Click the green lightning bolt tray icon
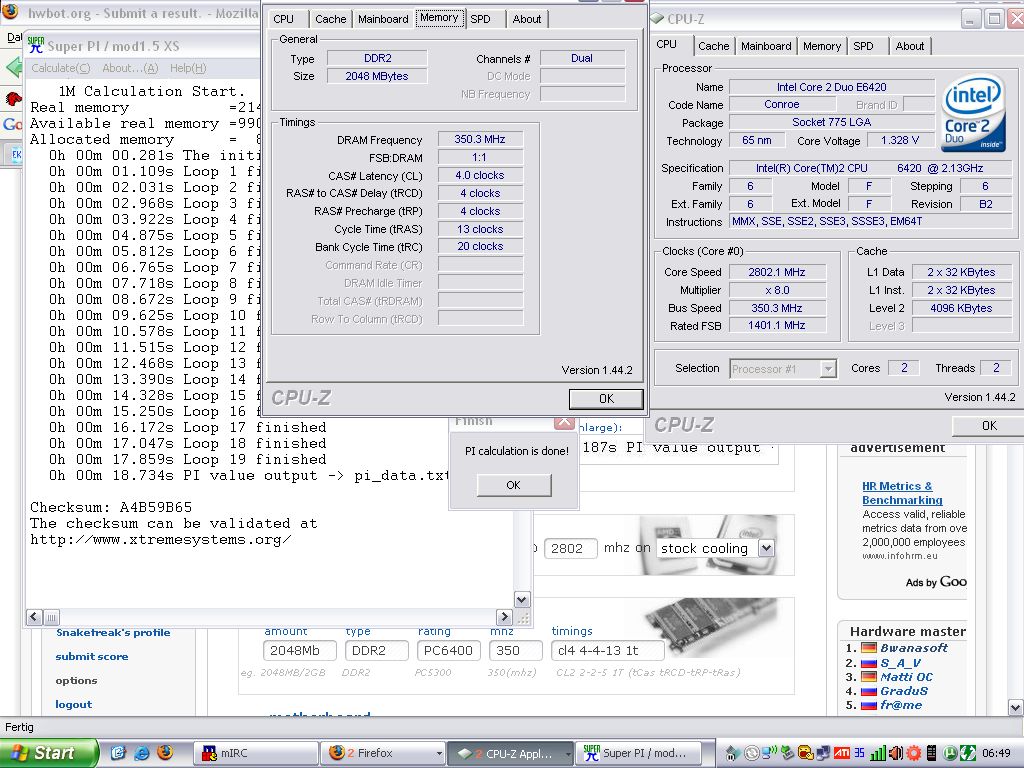 (x=968, y=753)
